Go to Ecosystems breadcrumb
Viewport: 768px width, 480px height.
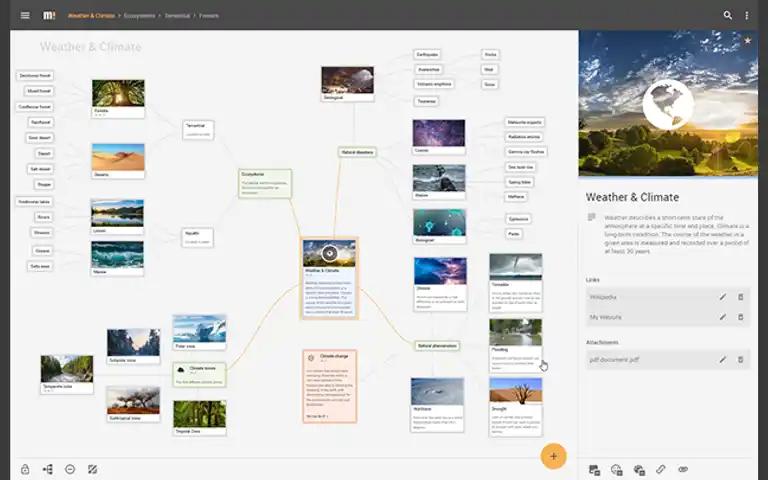[139, 16]
